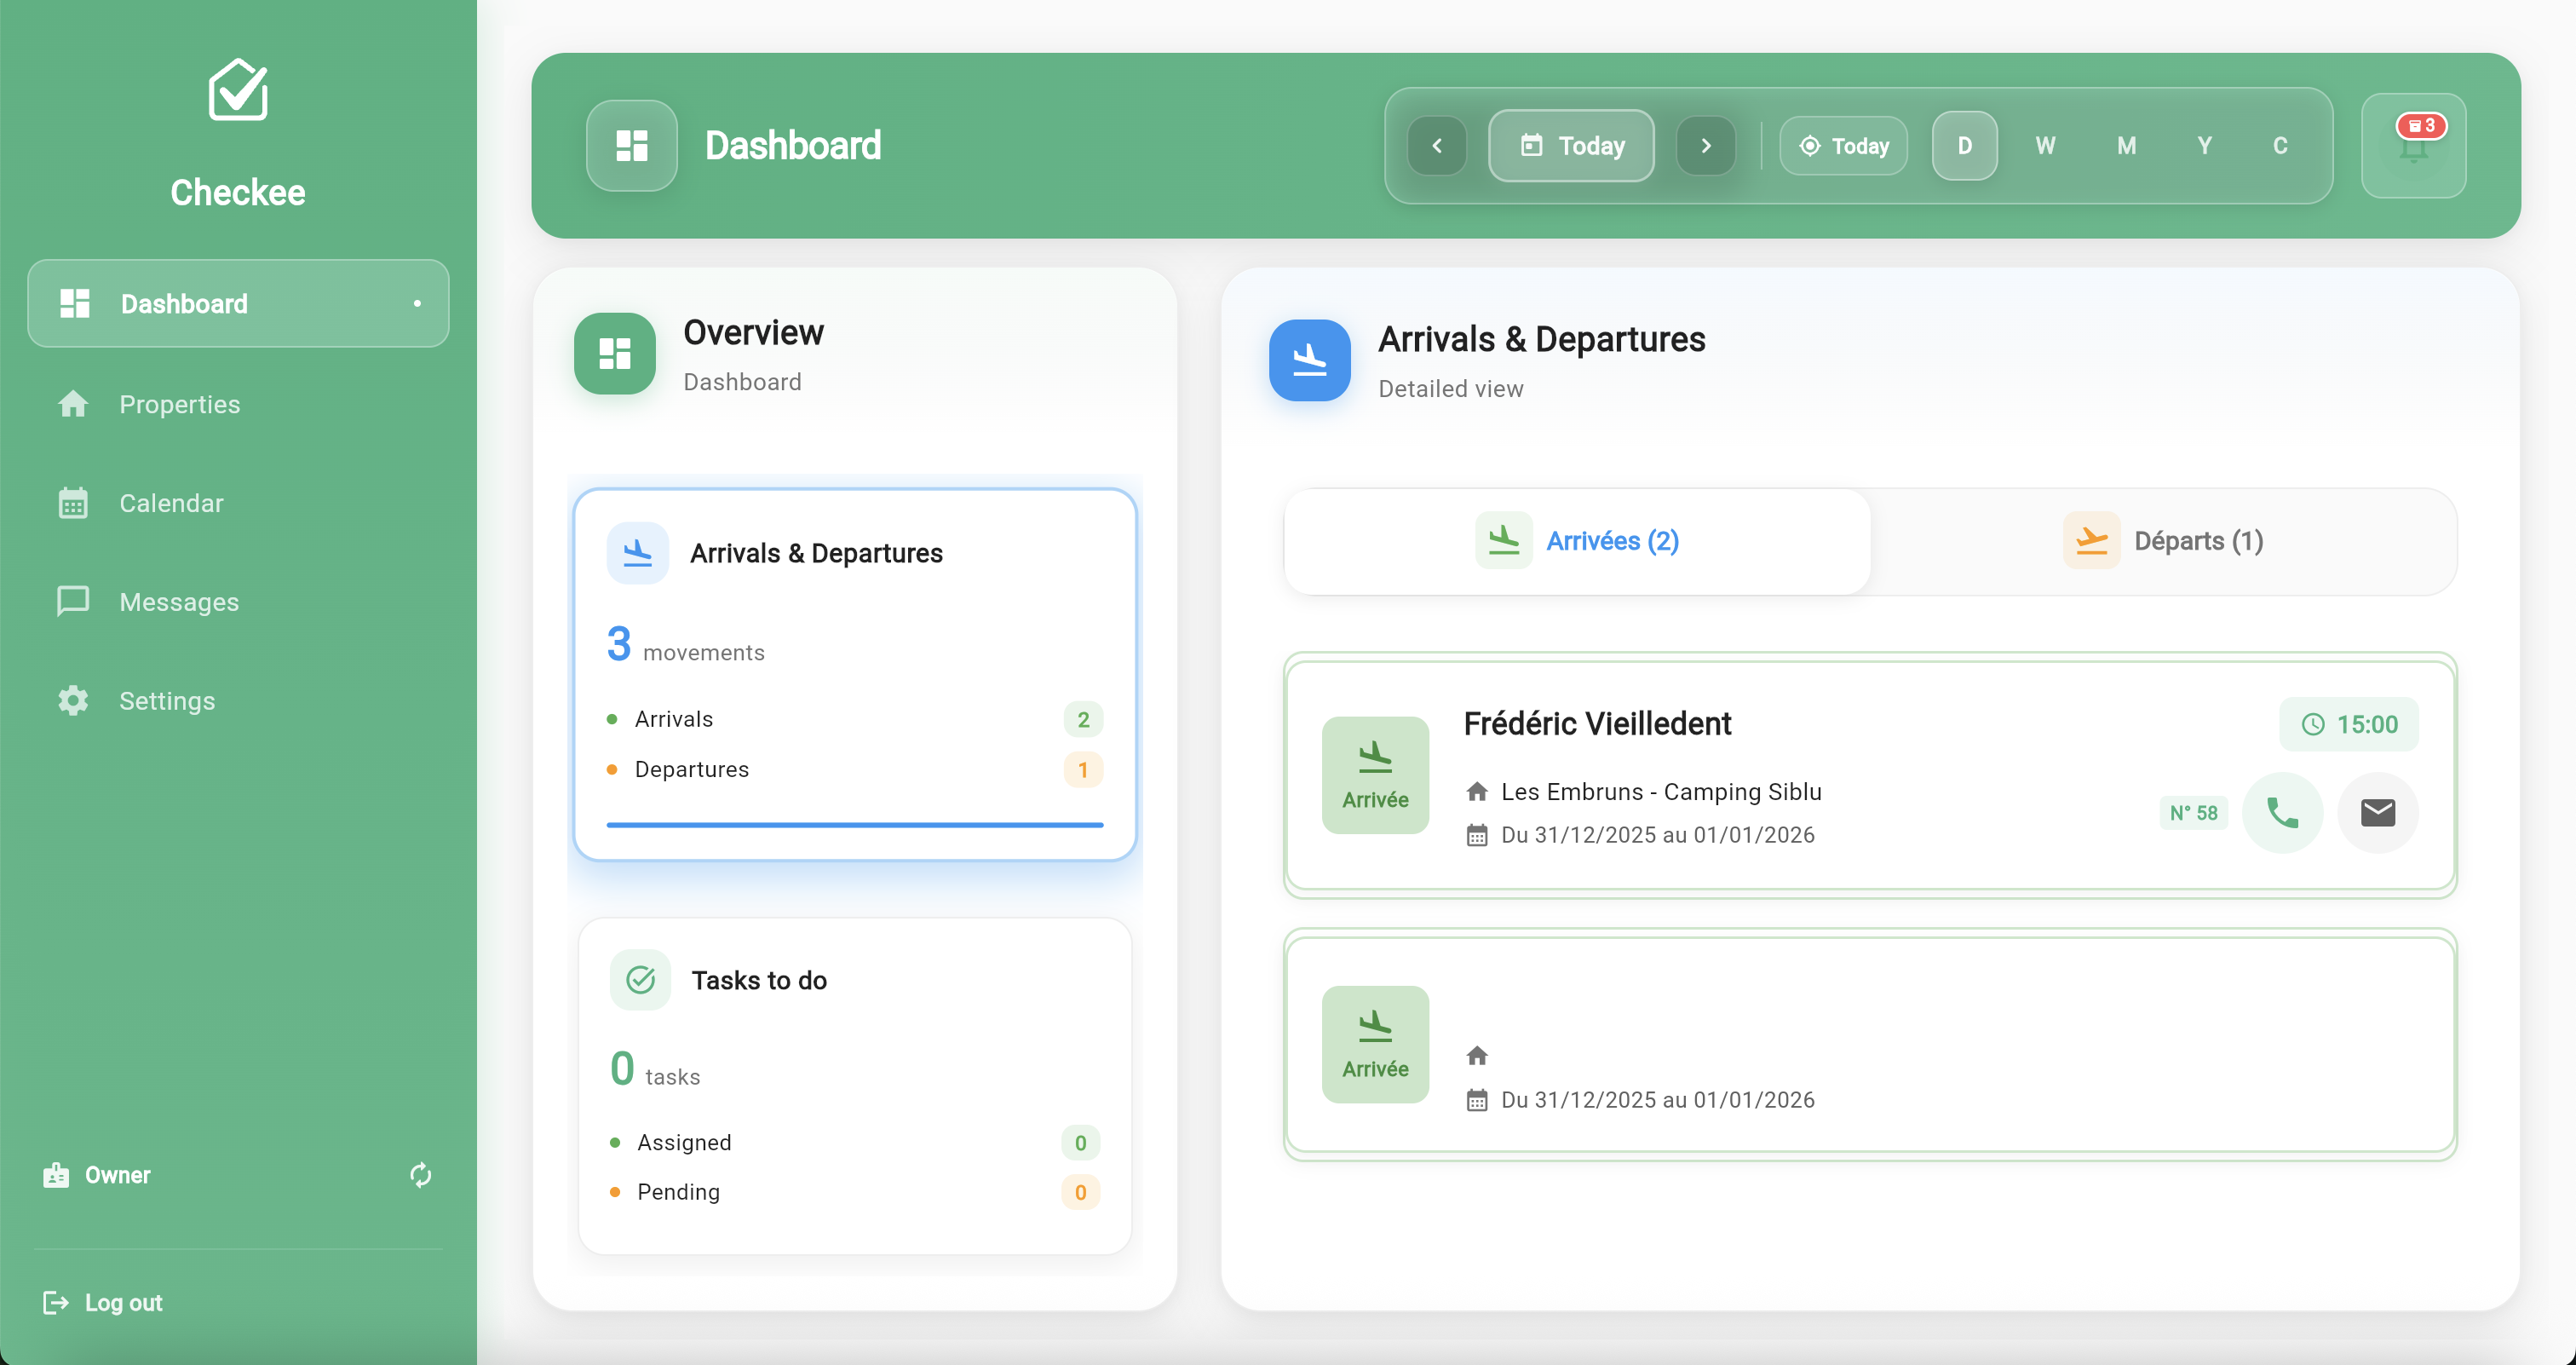This screenshot has width=2576, height=1365.
Task: Switch to Day view with D
Action: coord(1964,146)
